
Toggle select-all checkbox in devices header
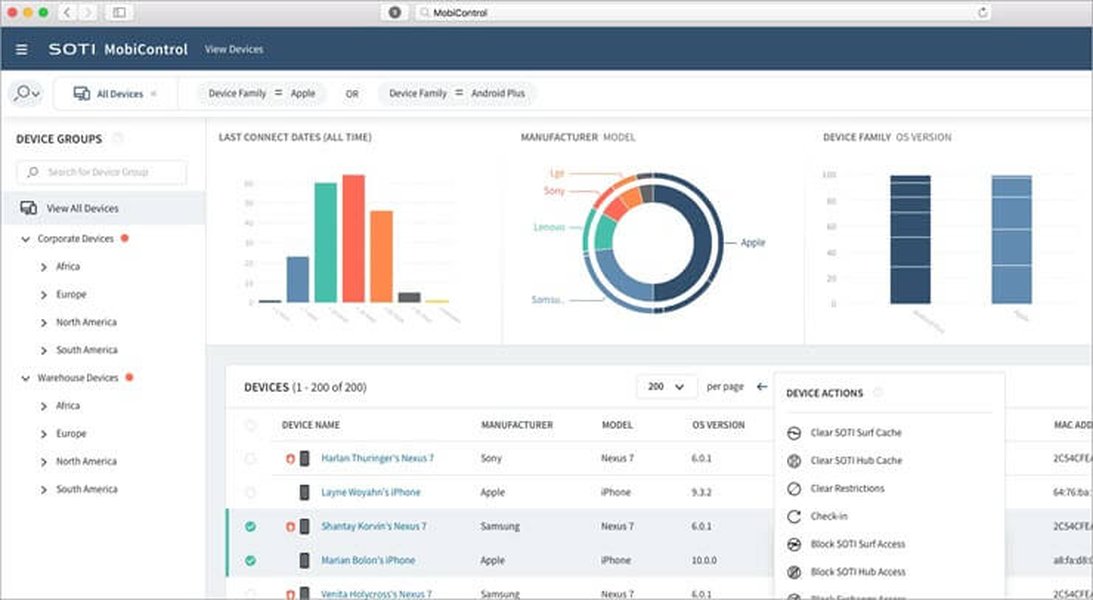tap(251, 425)
